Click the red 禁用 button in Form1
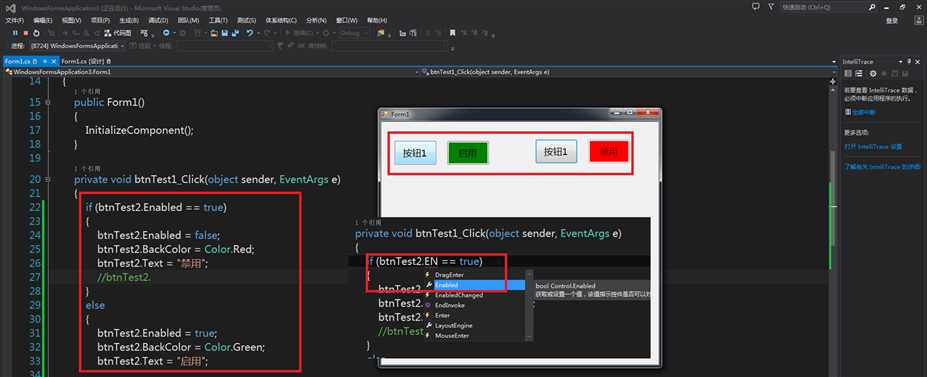Viewport: 927px width, 377px height. (609, 151)
